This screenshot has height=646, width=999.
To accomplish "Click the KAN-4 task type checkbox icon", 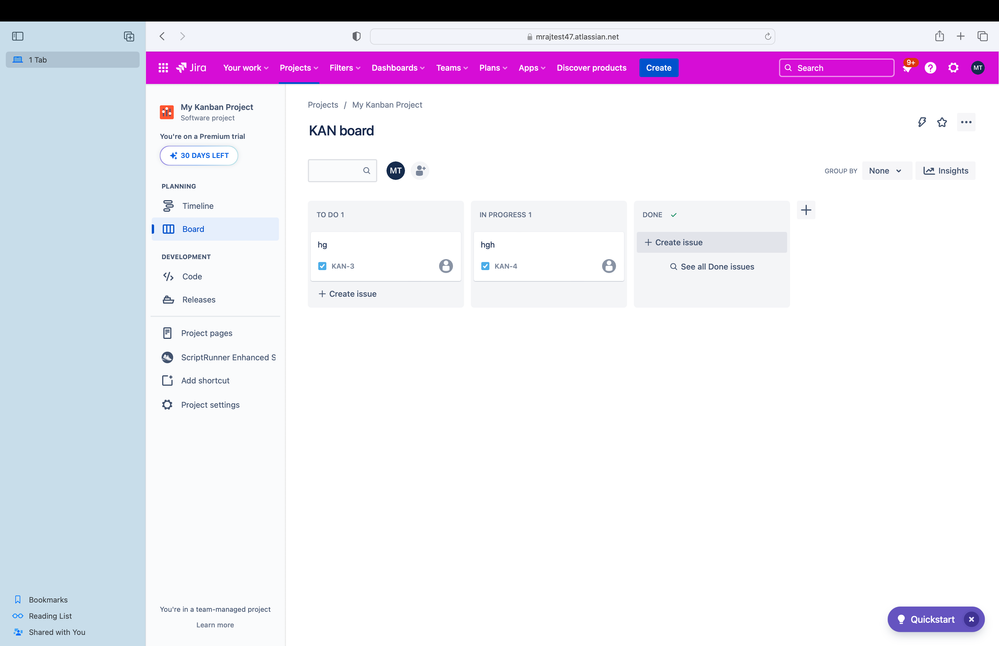I will pyautogui.click(x=485, y=266).
